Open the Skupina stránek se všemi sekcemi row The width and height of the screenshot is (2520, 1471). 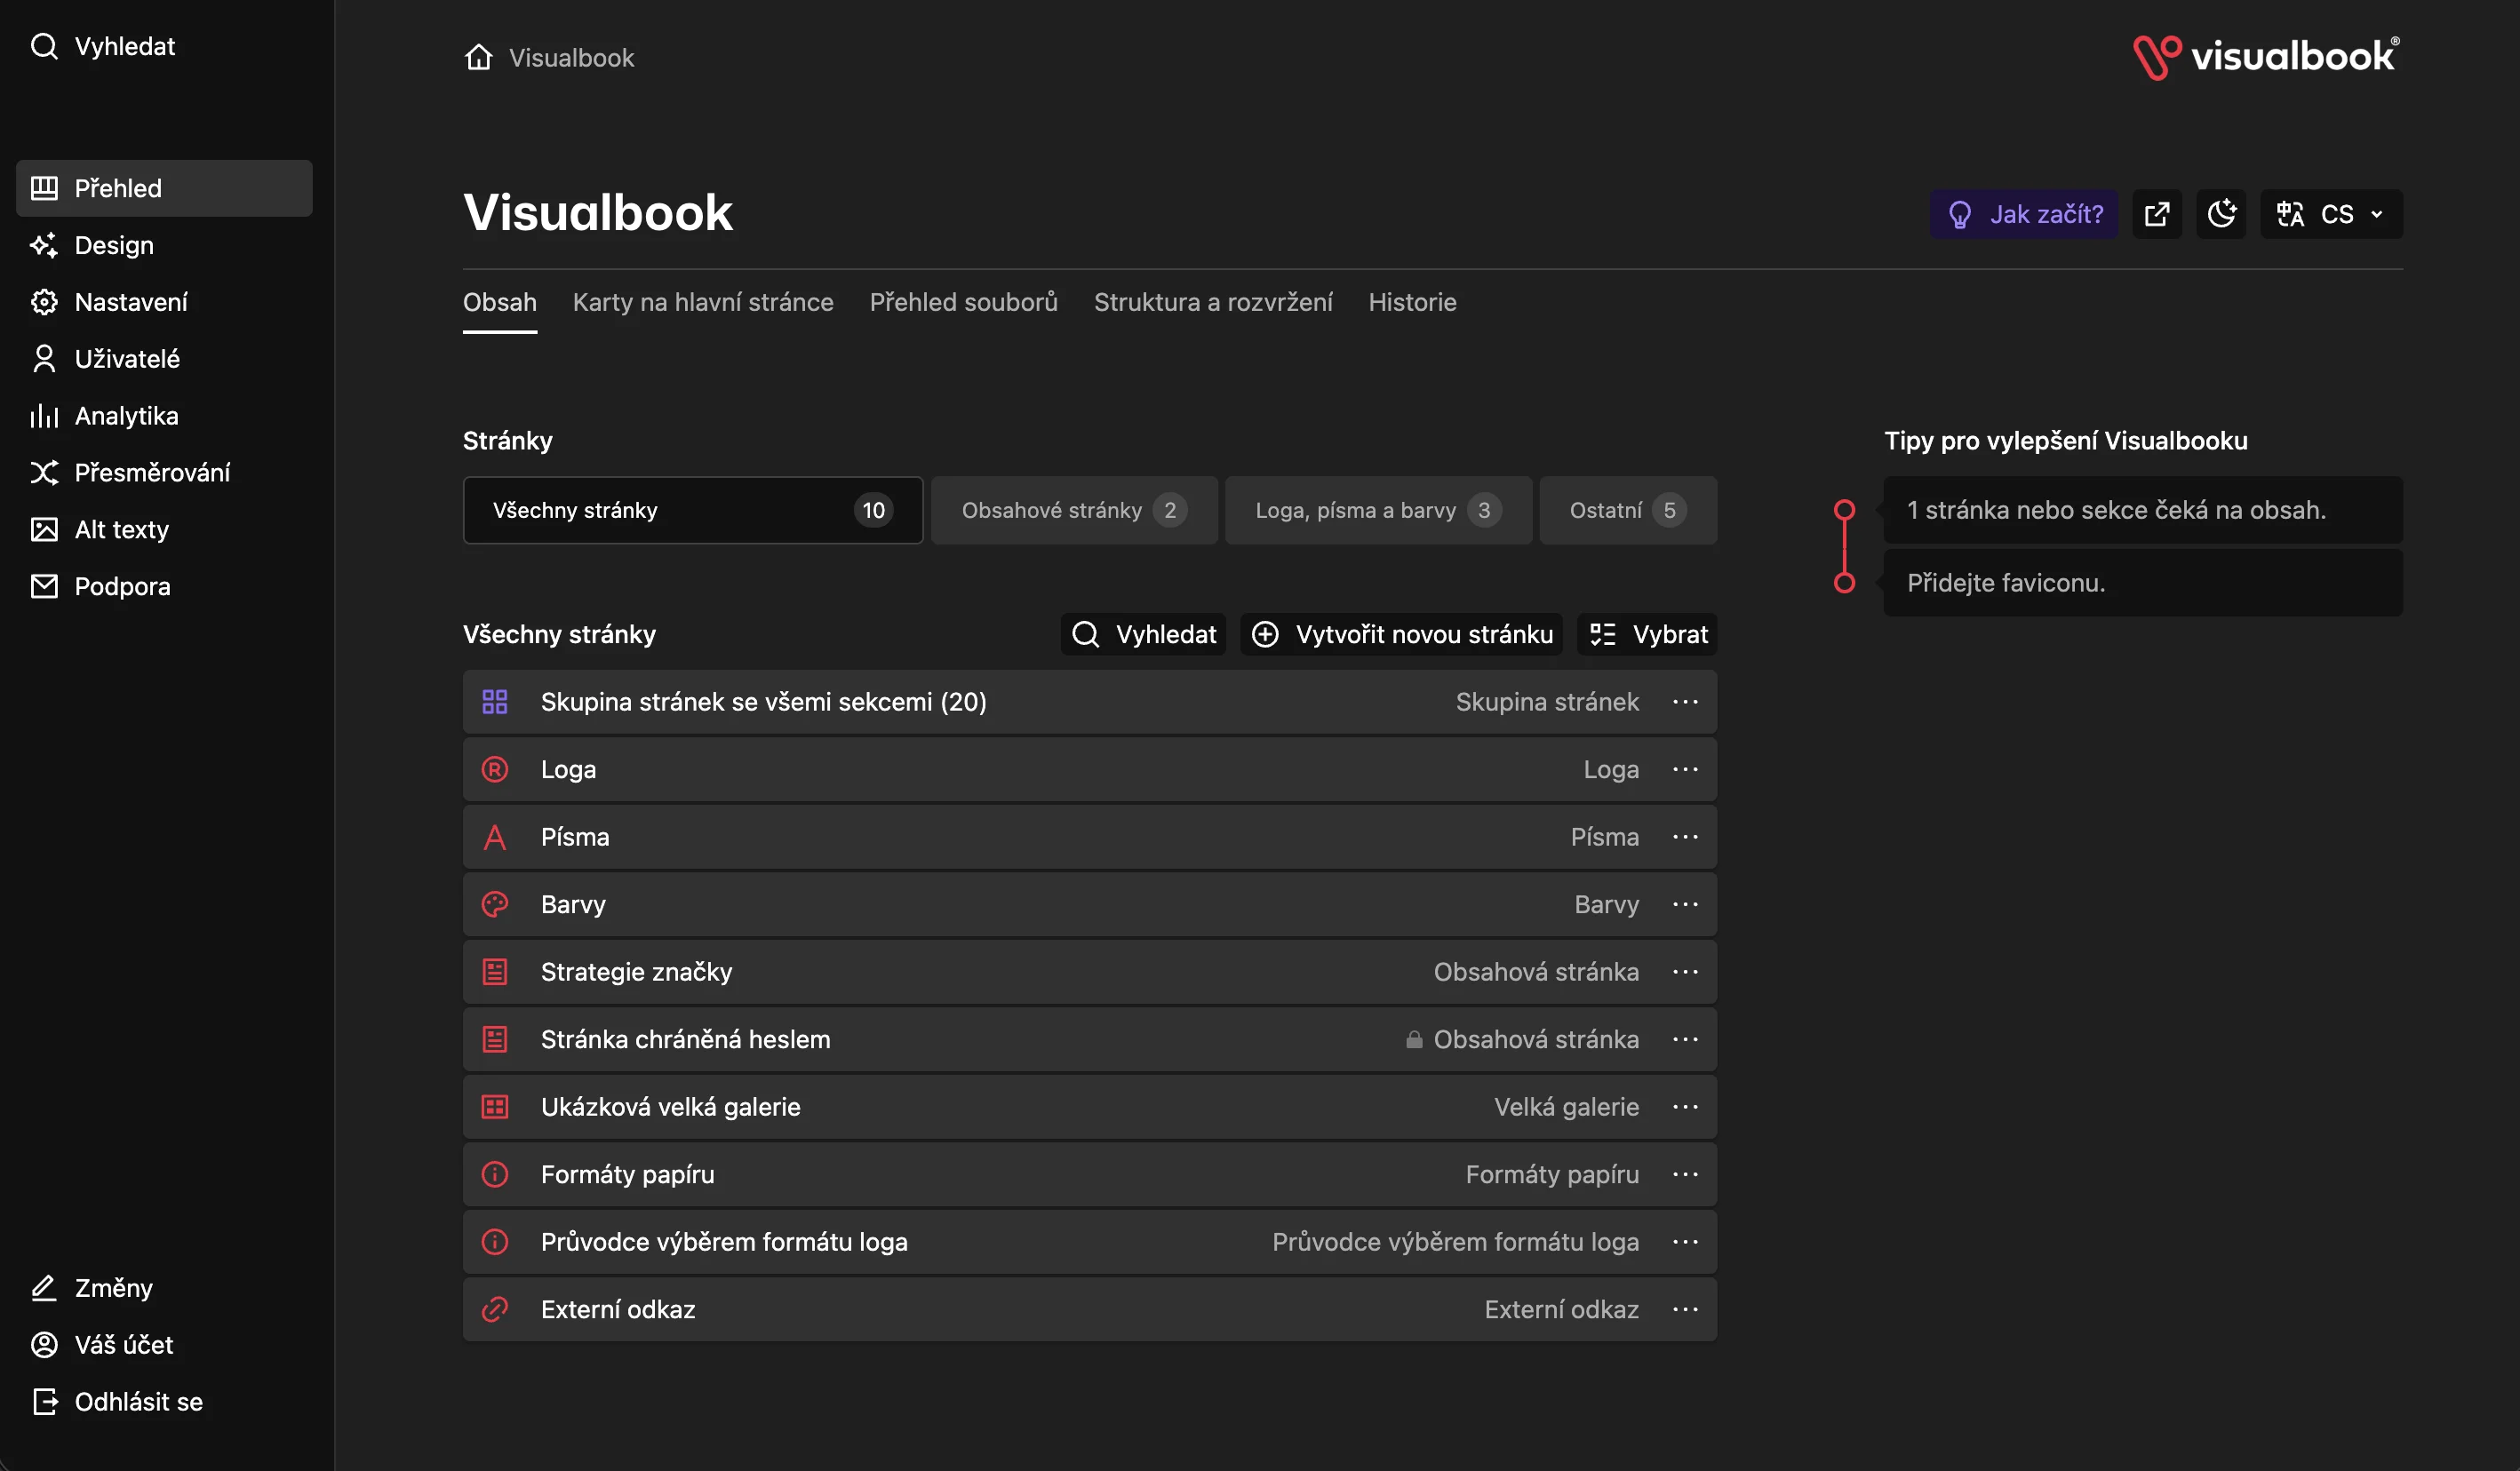[x=1090, y=702]
